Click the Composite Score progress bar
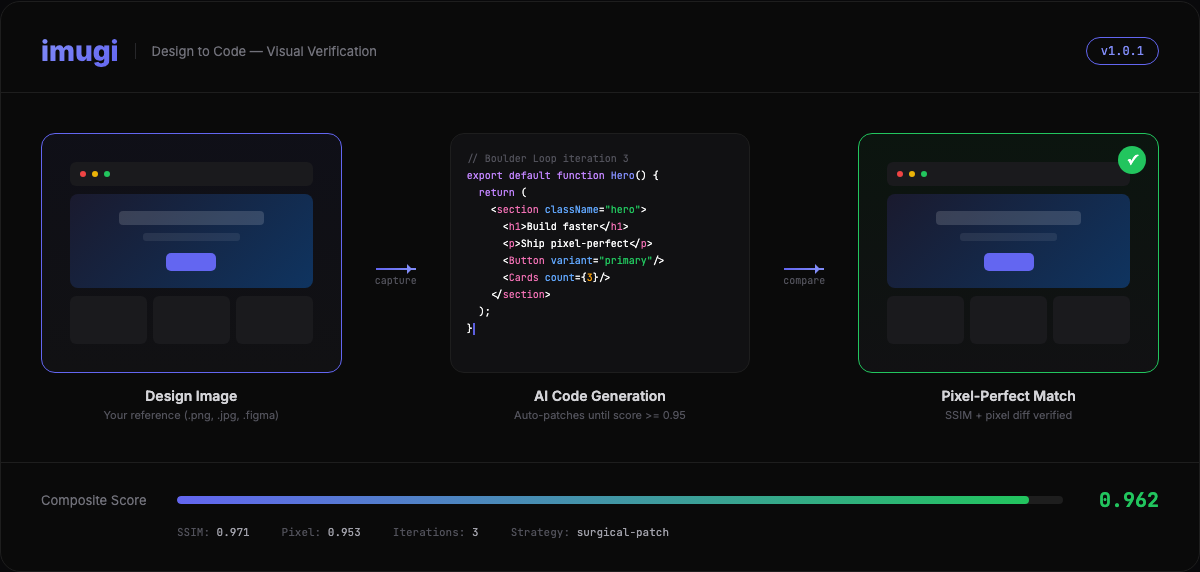Viewport: 1200px width, 572px height. (x=620, y=500)
